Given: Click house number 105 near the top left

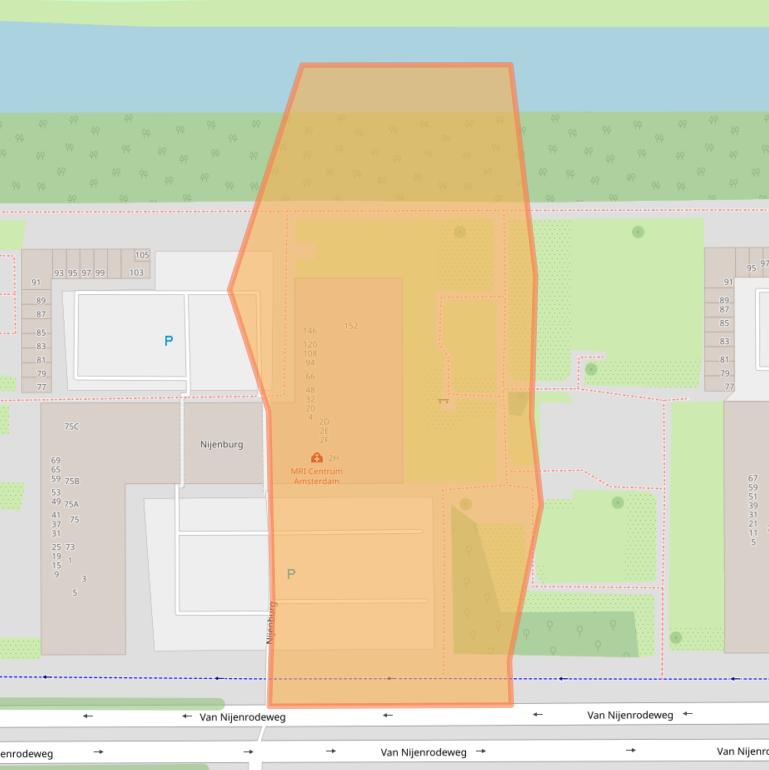Looking at the screenshot, I should click(142, 255).
